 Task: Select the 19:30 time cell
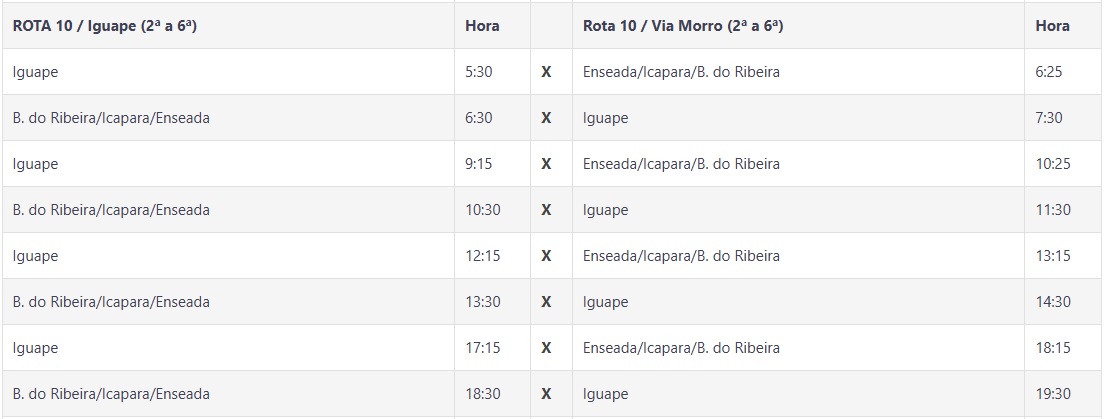tap(1053, 394)
